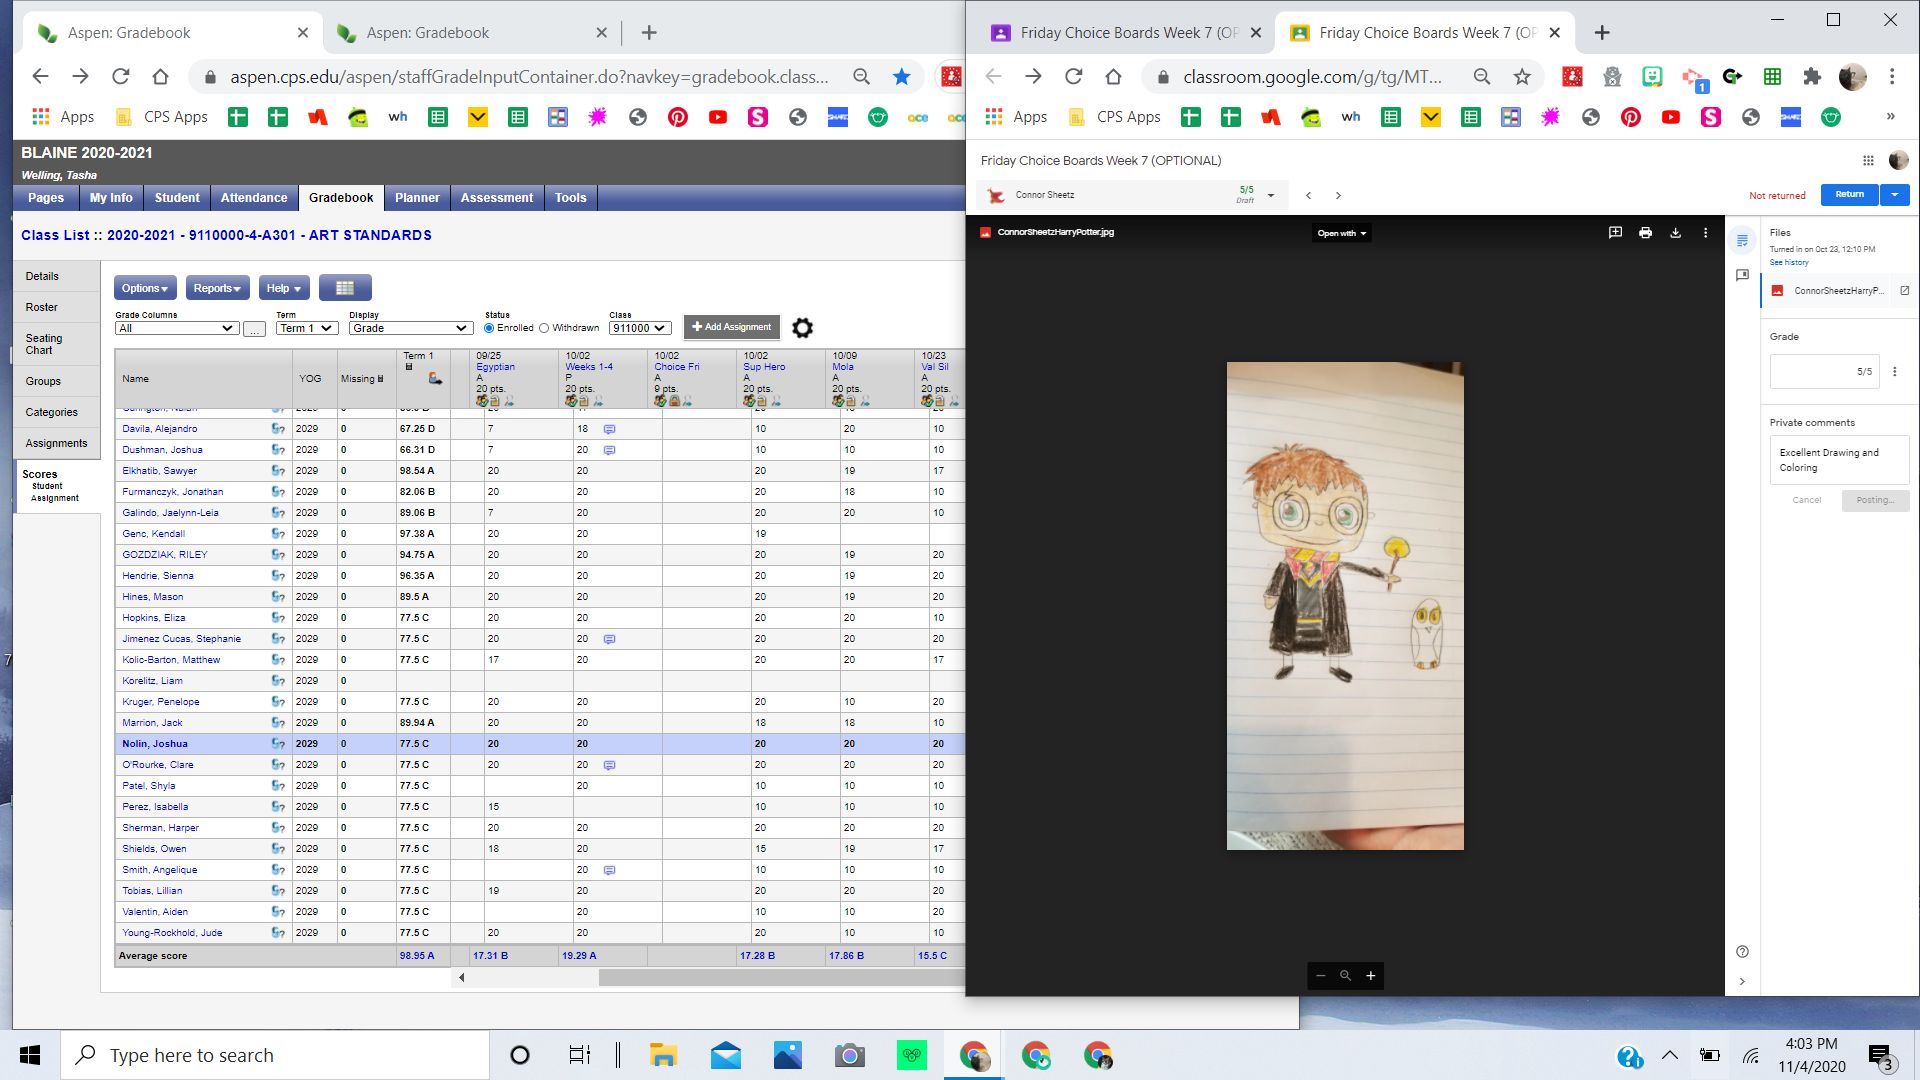
Task: Zoom in on the drawing preview
Action: [1371, 976]
